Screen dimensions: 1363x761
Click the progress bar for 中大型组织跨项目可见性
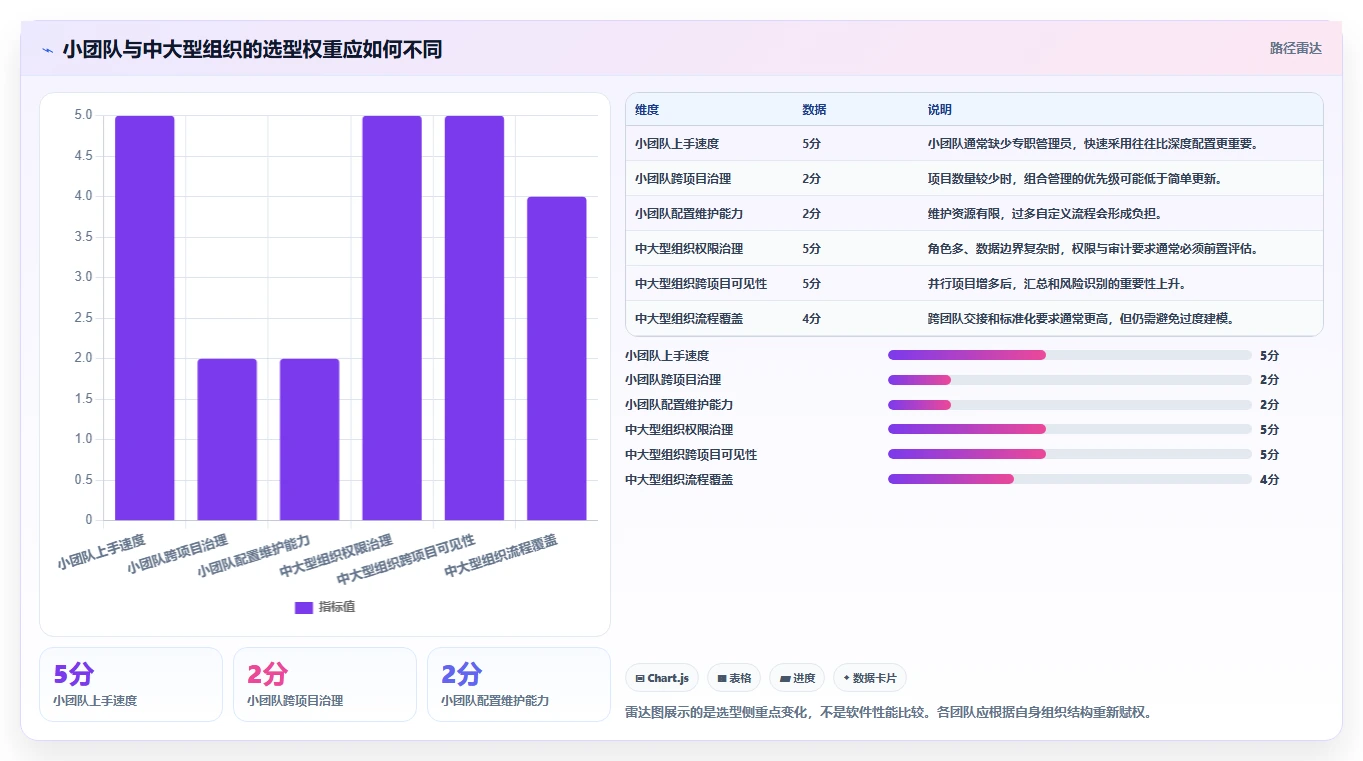(x=1070, y=454)
